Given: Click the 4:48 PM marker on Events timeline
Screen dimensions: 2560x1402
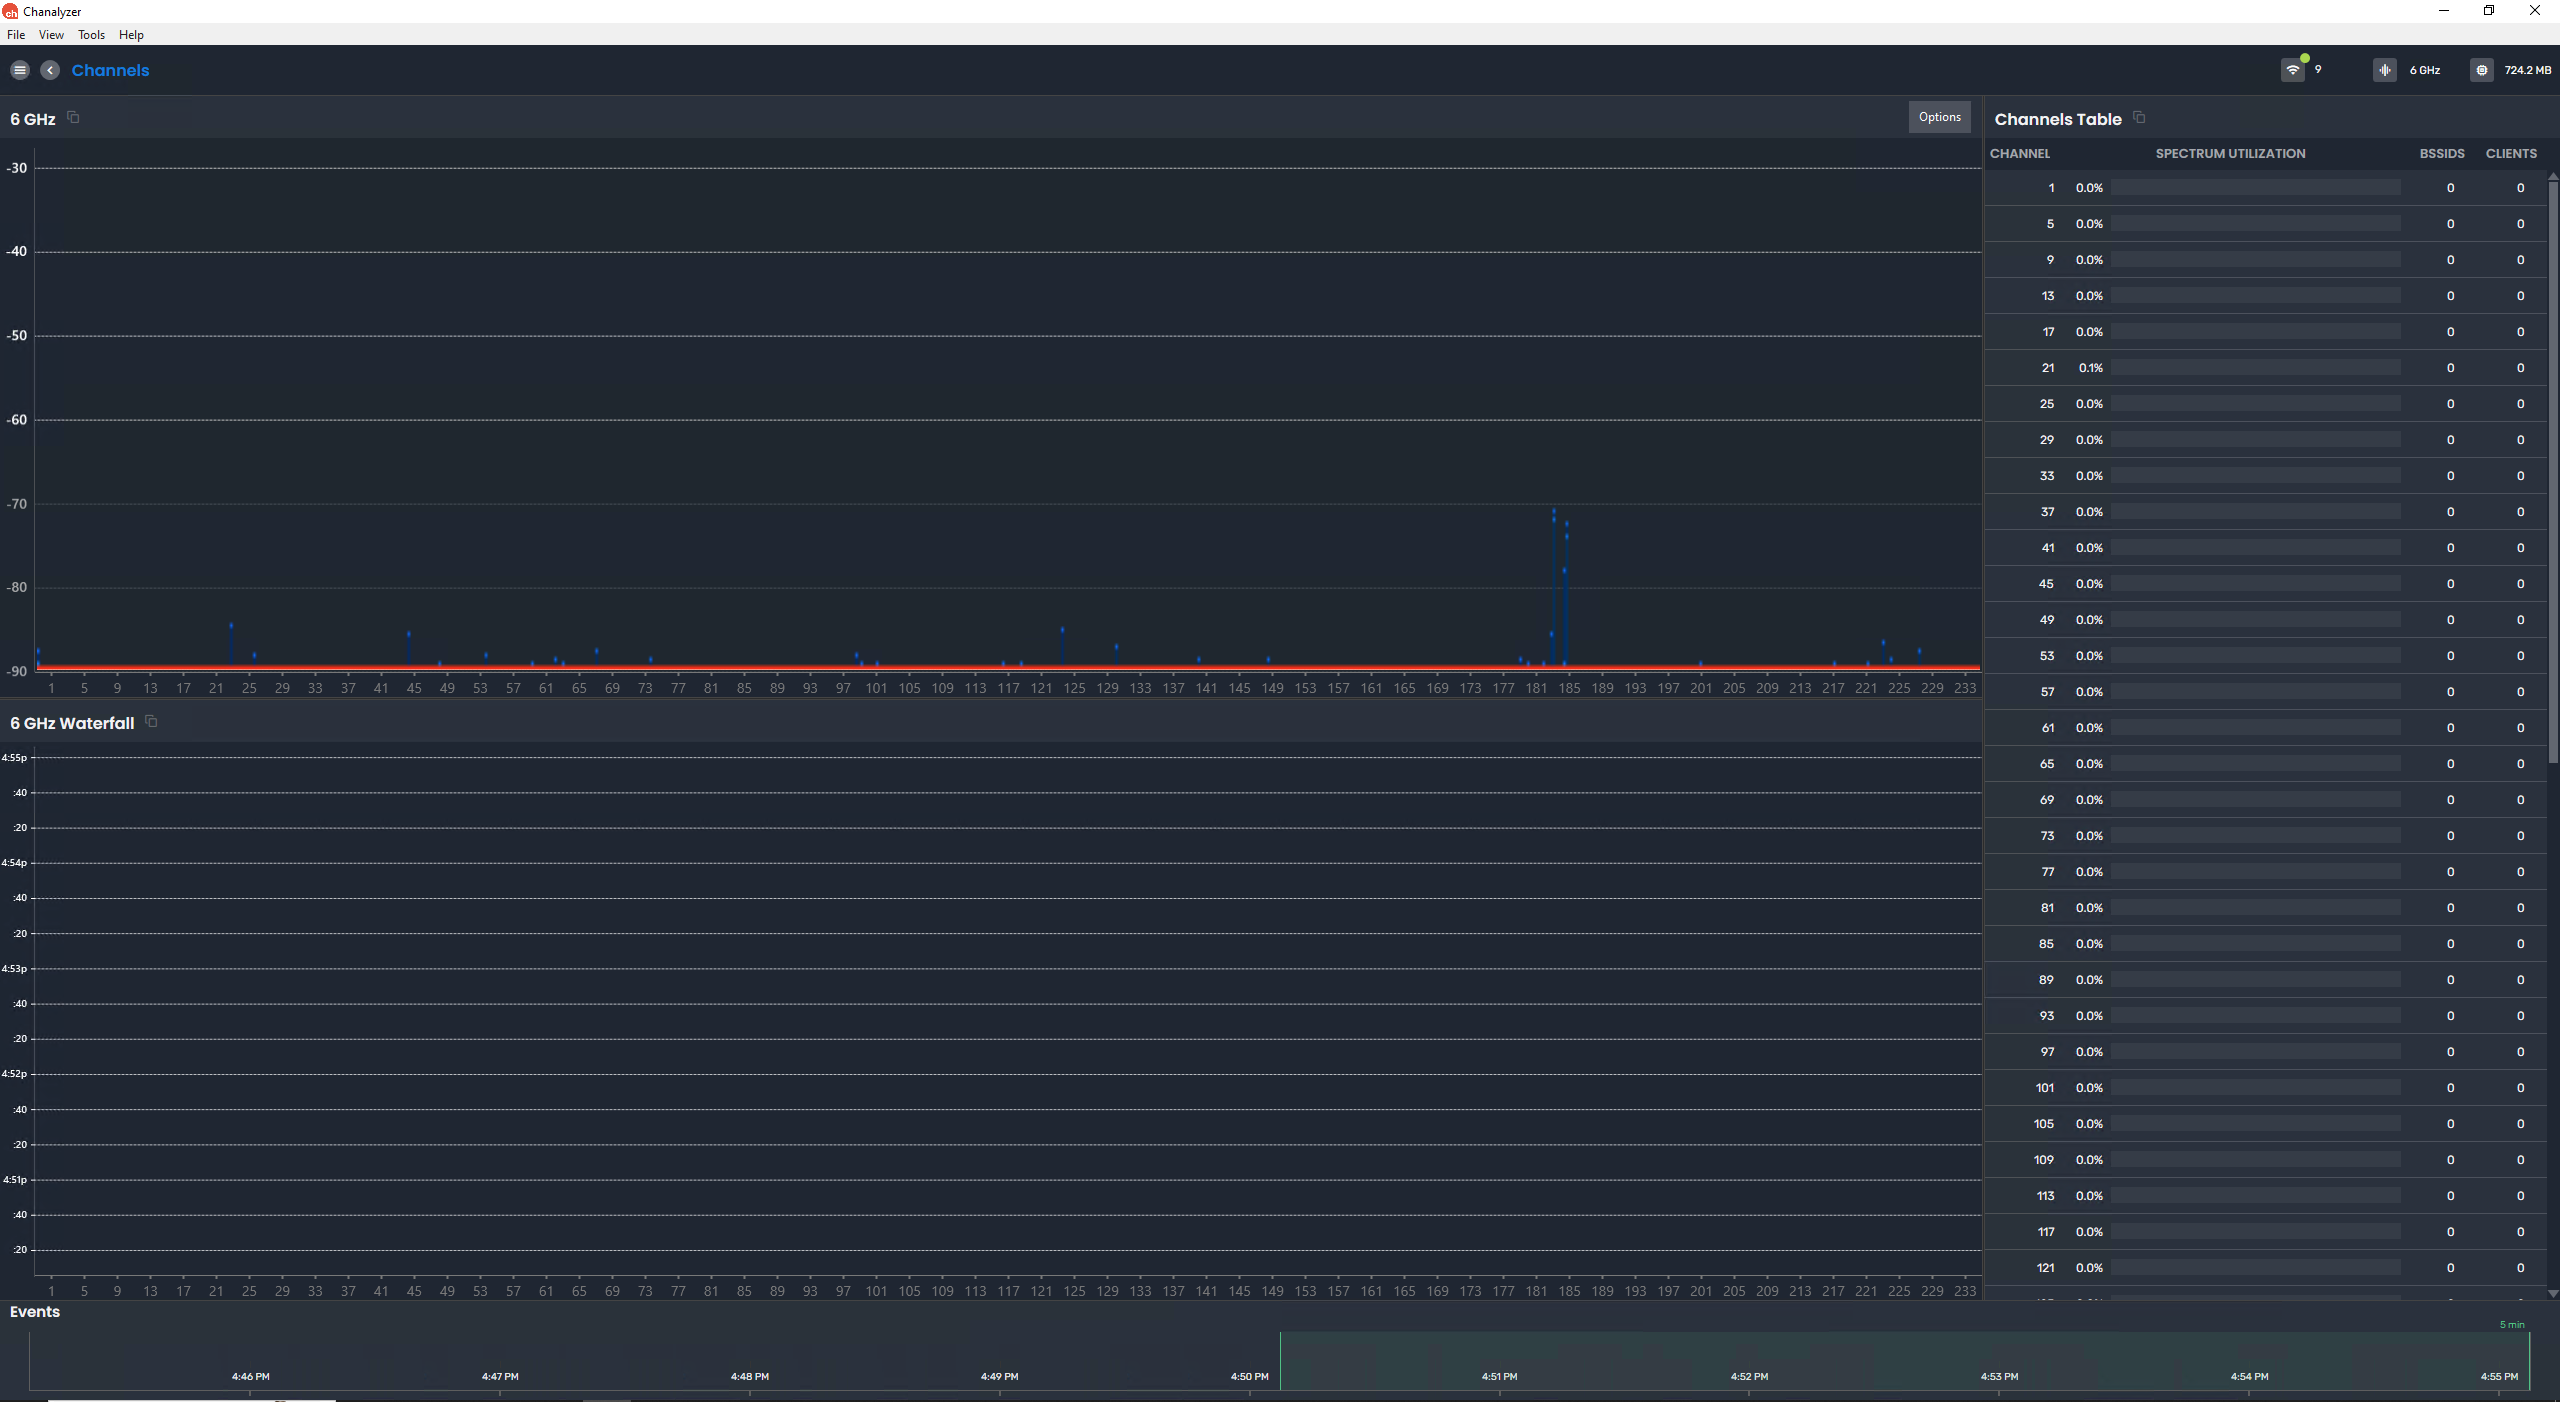Looking at the screenshot, I should [x=749, y=1376].
